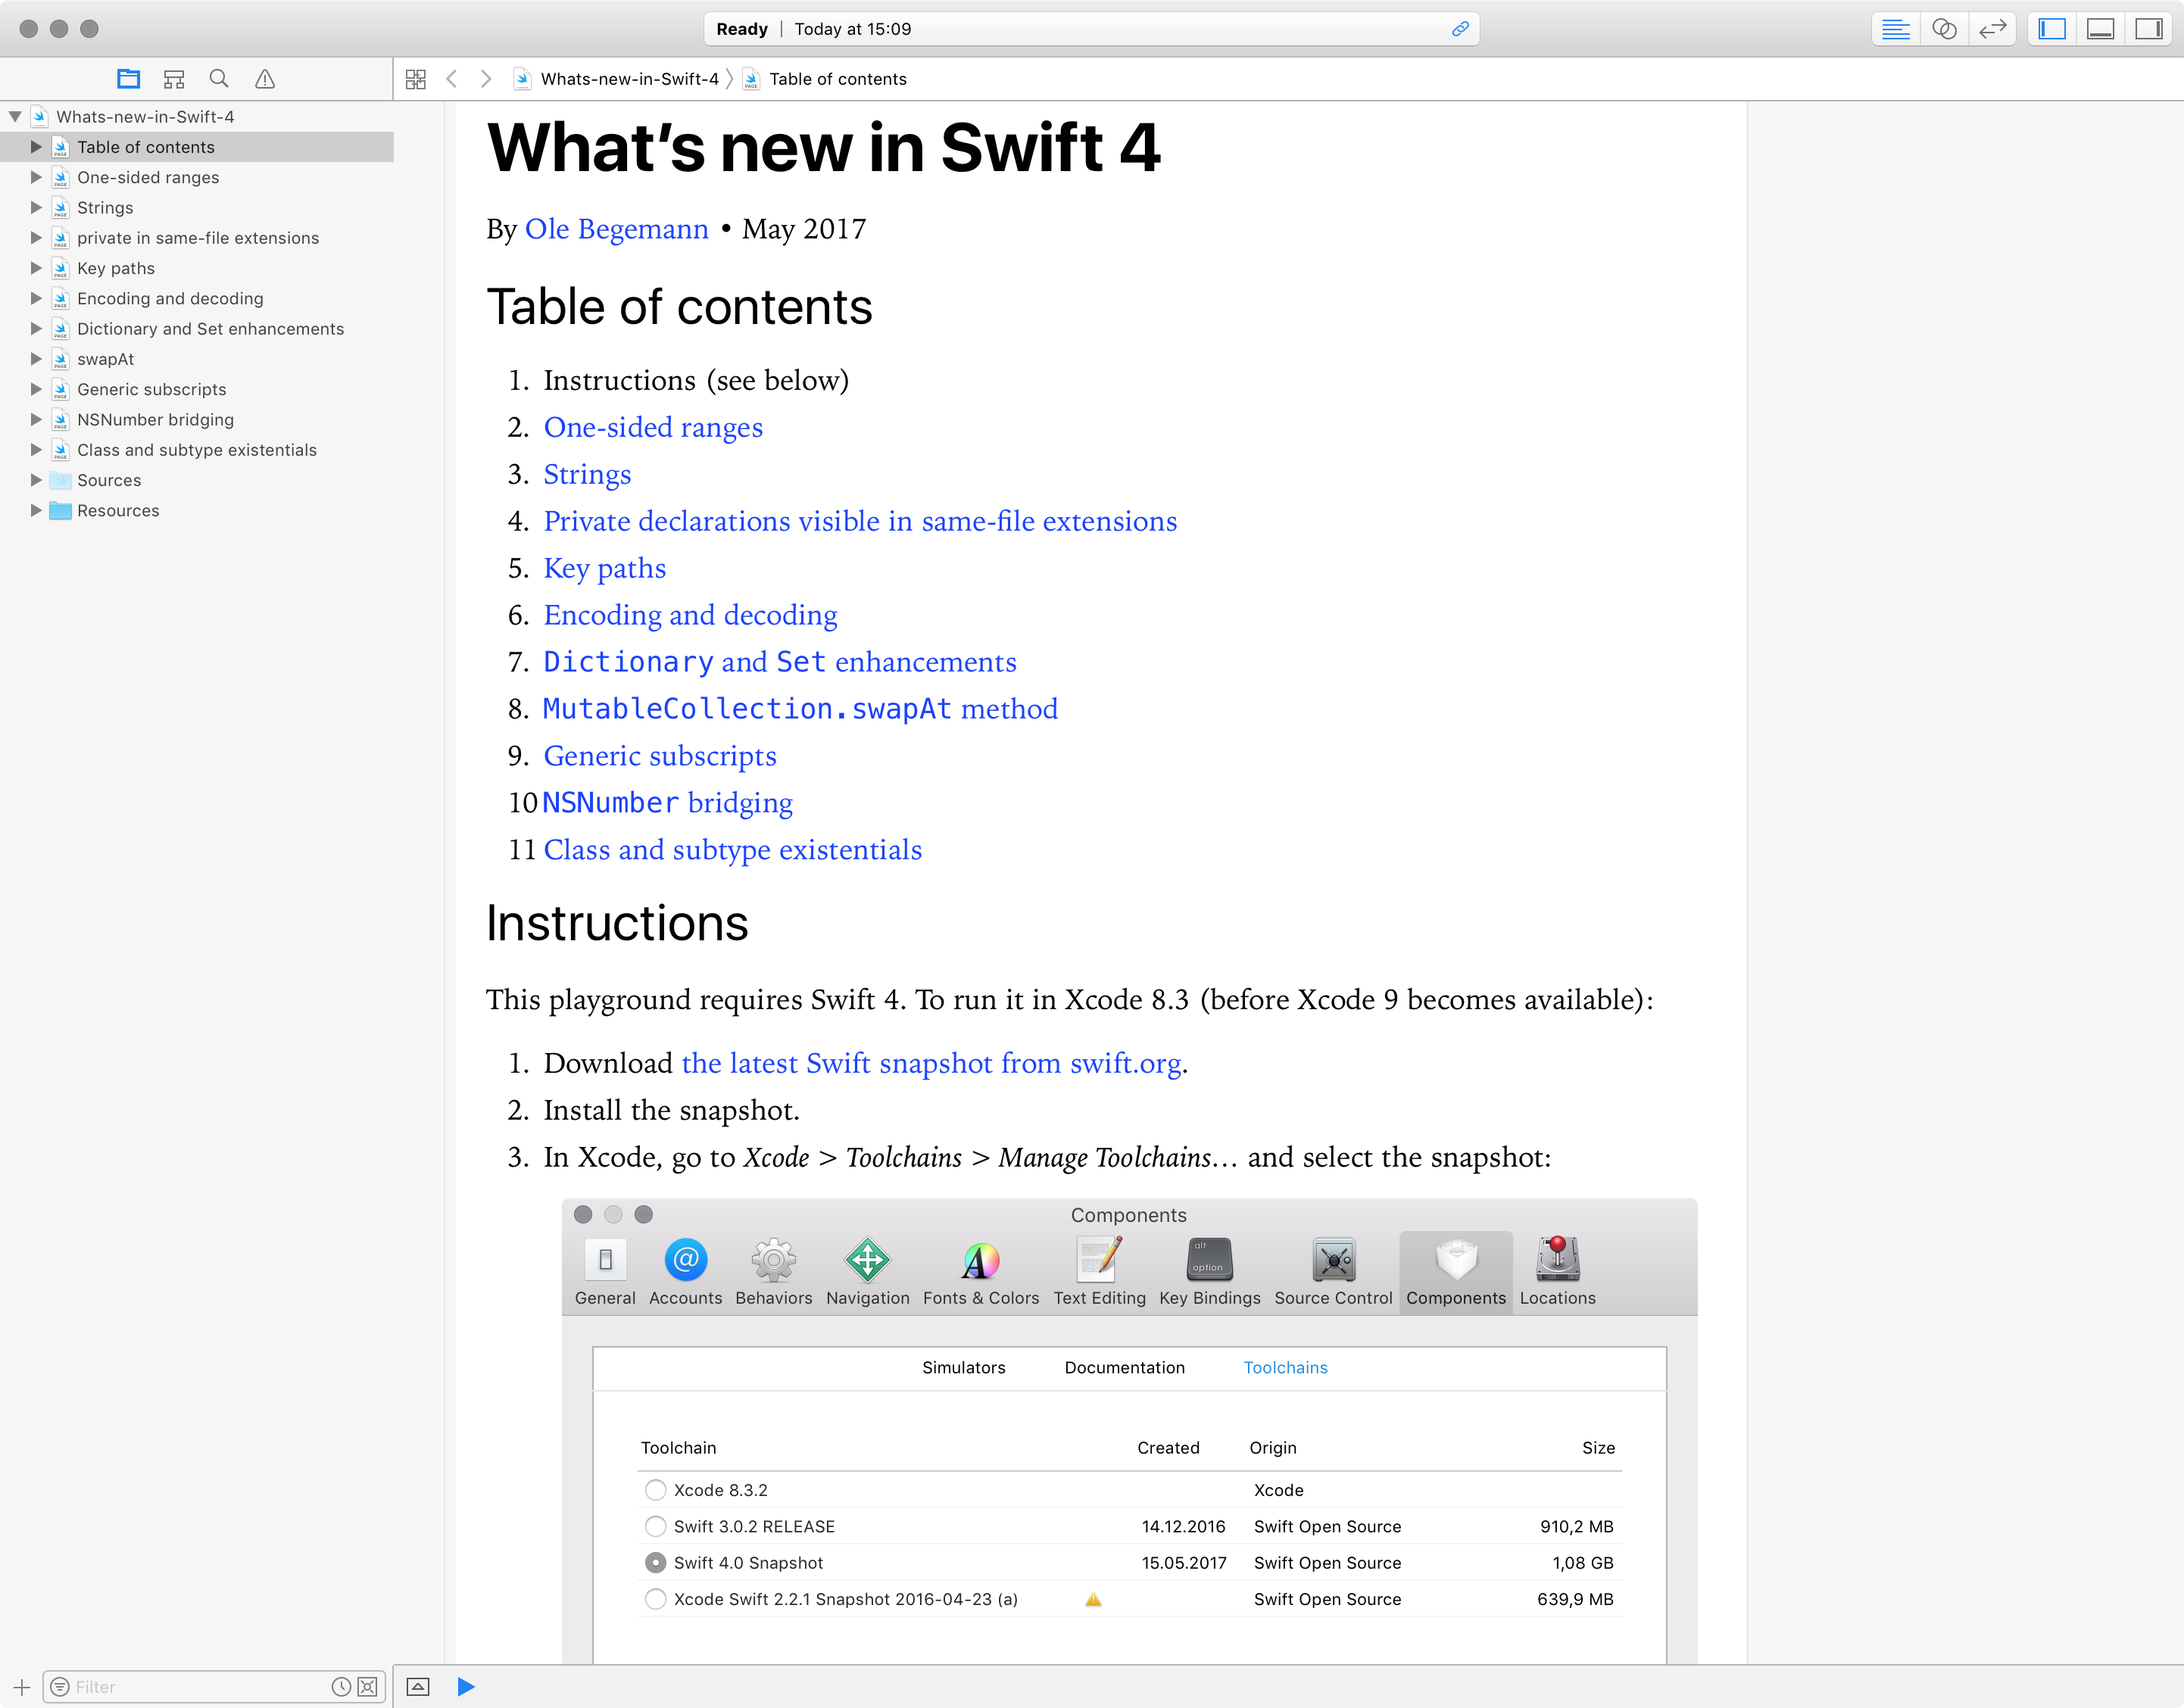Click the related items grid icon in jump bar
Viewport: 2184px width, 1708px height.
point(416,78)
